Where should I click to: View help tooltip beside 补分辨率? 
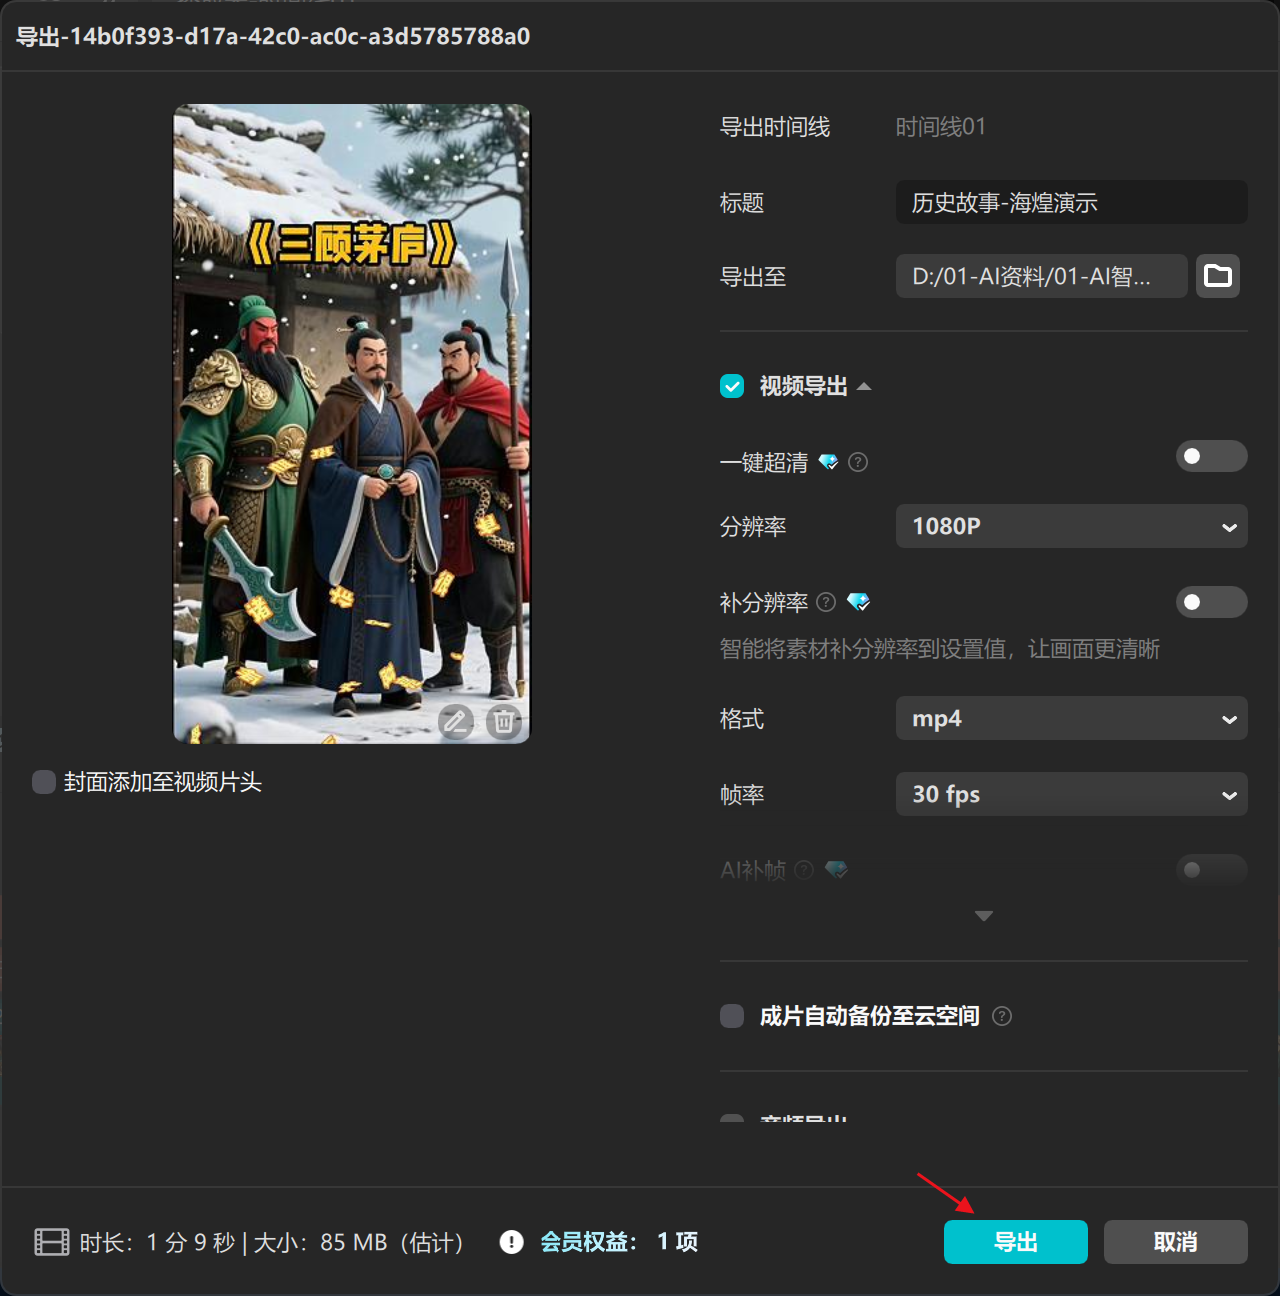(826, 602)
